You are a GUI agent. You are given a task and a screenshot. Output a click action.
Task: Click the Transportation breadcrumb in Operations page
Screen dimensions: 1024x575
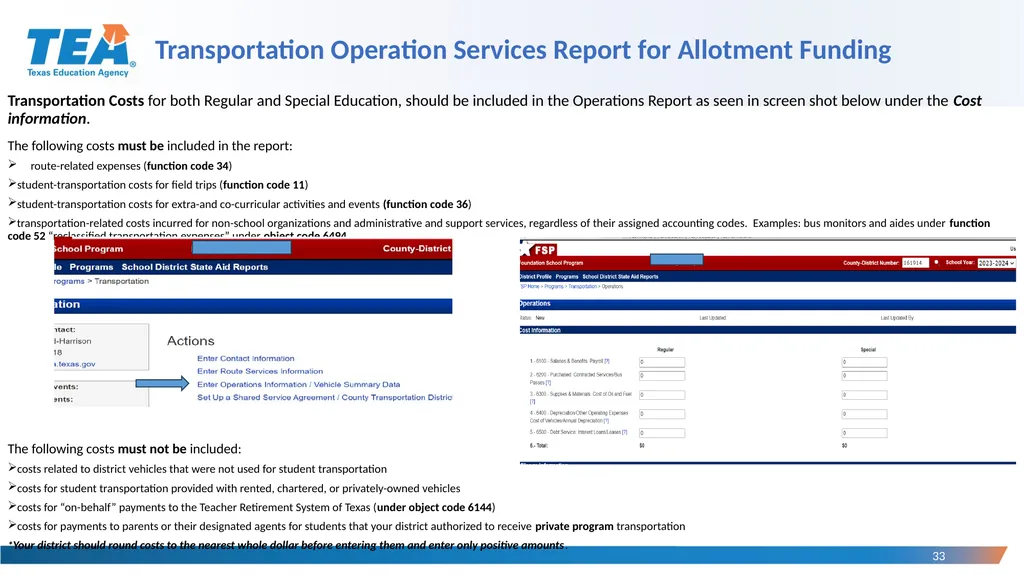point(582,286)
